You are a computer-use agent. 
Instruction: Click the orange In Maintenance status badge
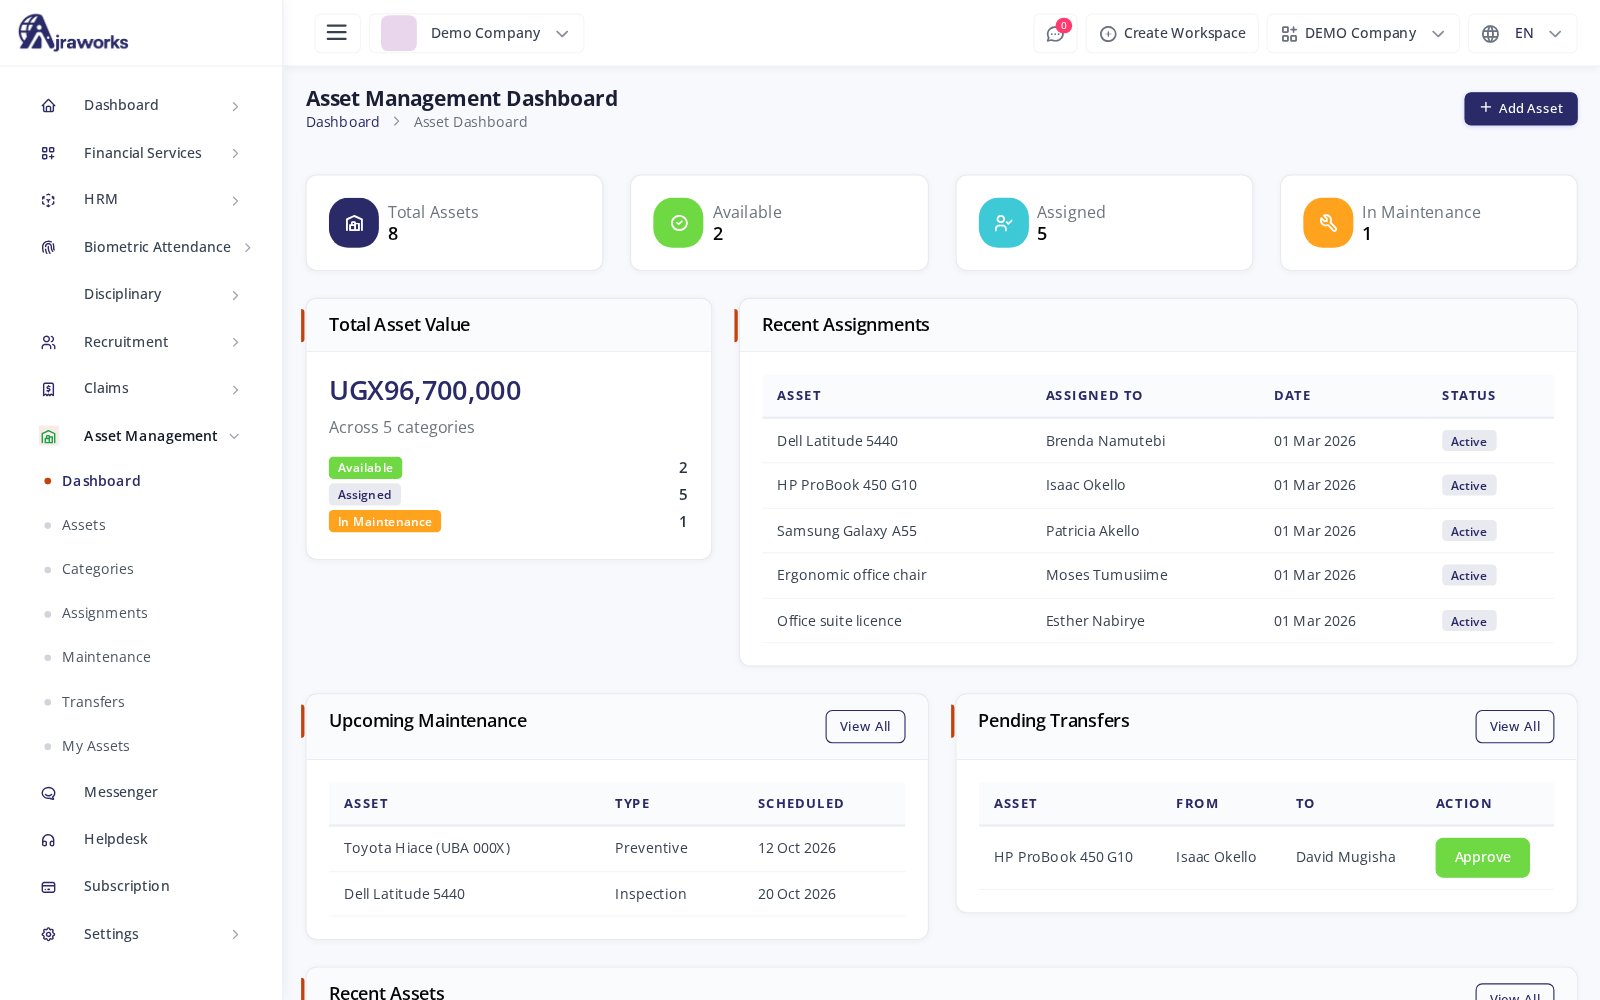385,522
